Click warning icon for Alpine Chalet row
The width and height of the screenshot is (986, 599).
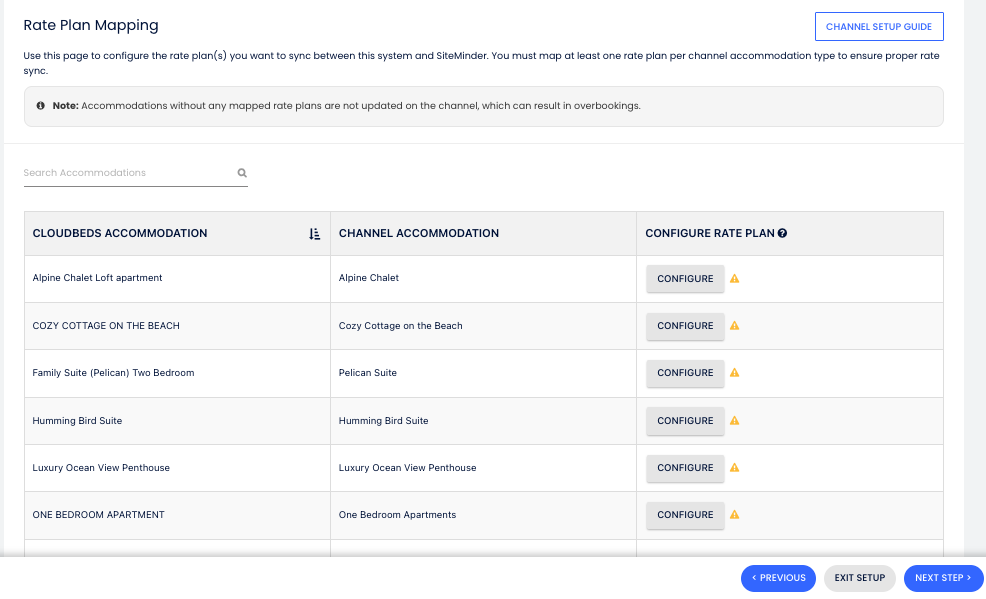point(735,279)
